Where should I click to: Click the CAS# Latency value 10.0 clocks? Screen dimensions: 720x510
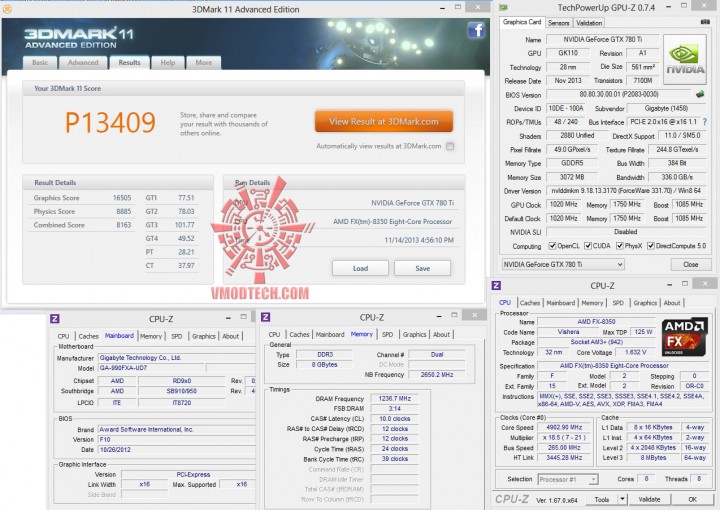[395, 419]
